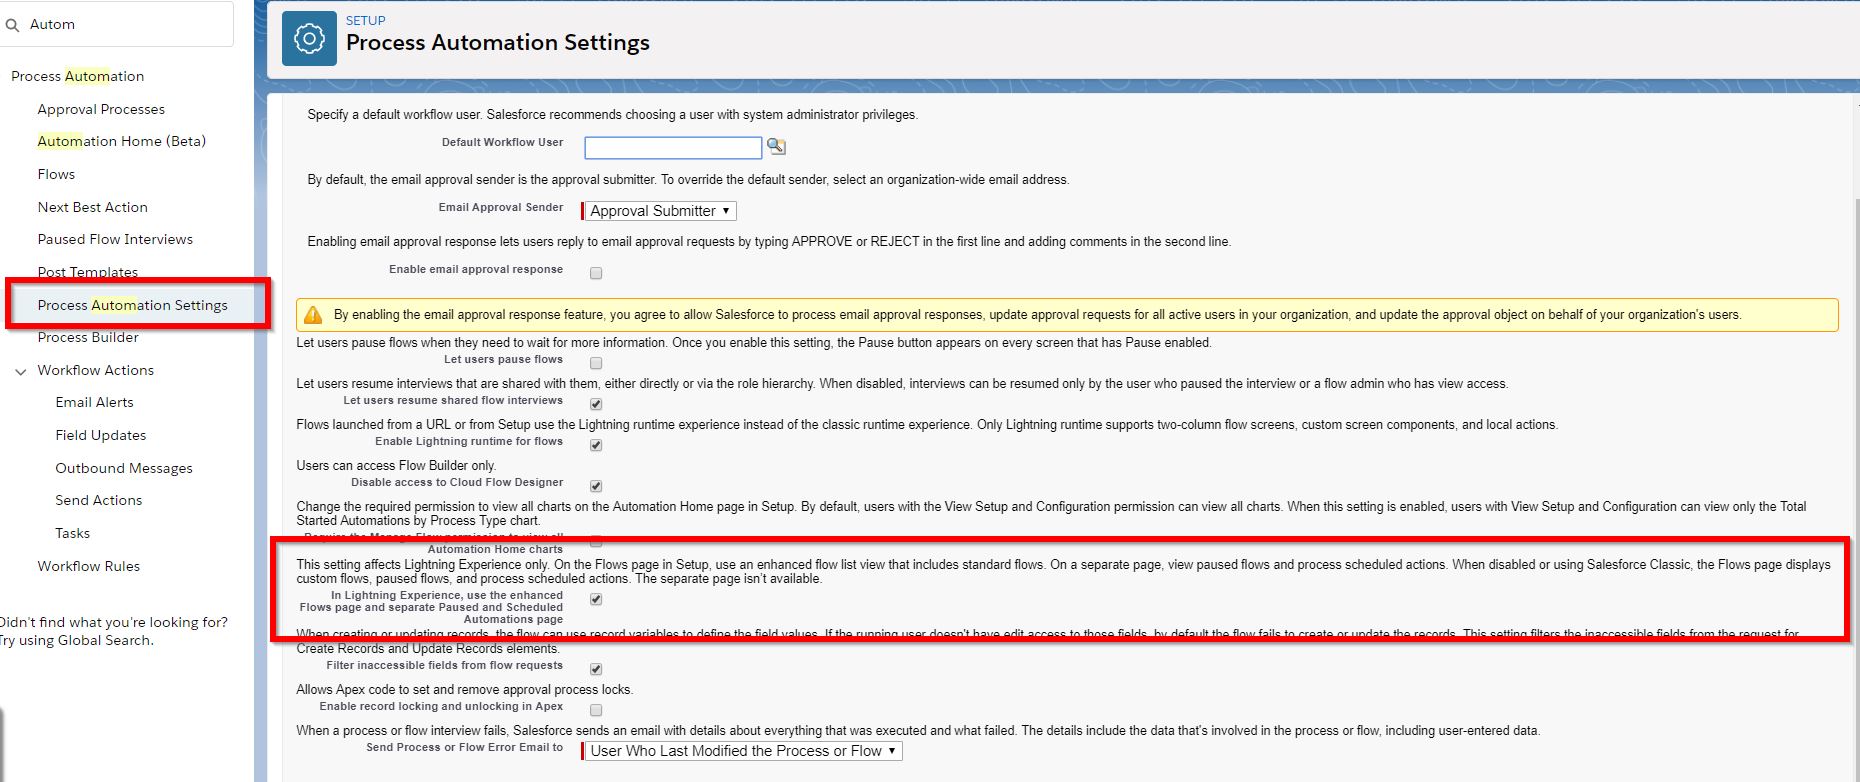Click 'Email Approval Sender' field label
The height and width of the screenshot is (782, 1860).
click(501, 207)
